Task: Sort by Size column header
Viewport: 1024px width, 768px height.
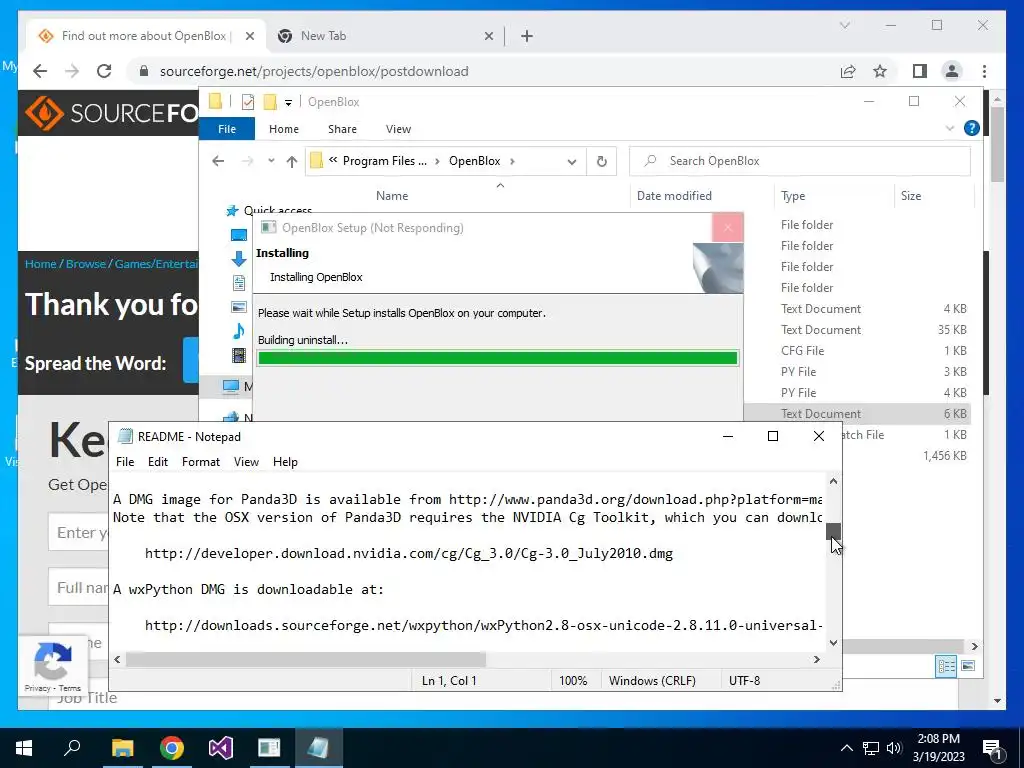Action: click(x=910, y=196)
